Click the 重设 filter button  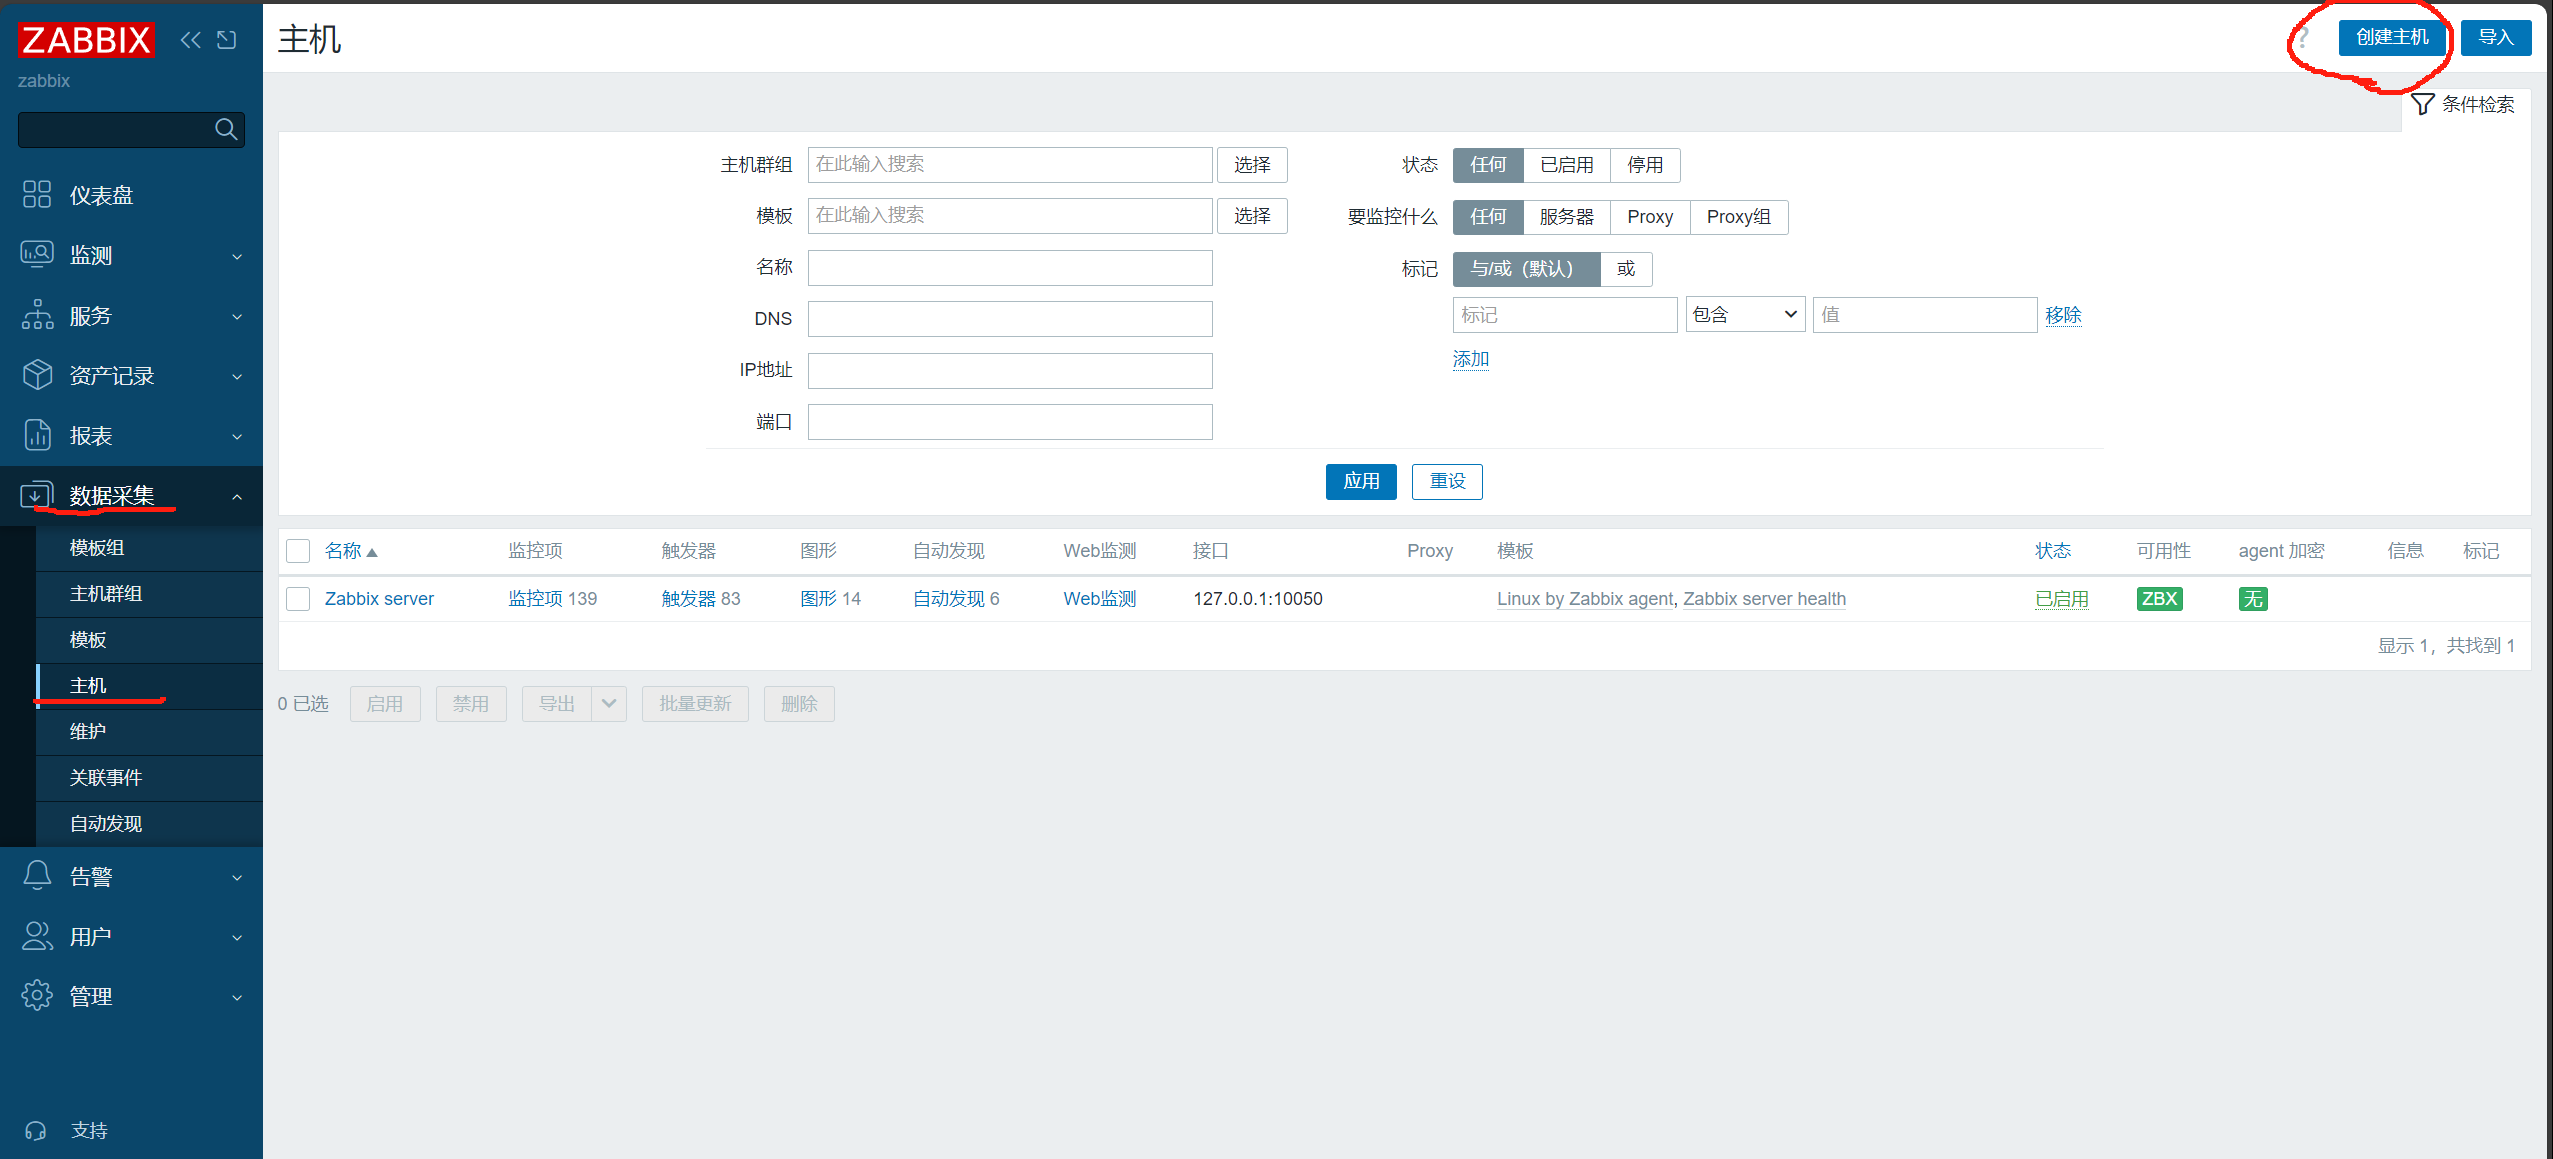pos(1447,482)
